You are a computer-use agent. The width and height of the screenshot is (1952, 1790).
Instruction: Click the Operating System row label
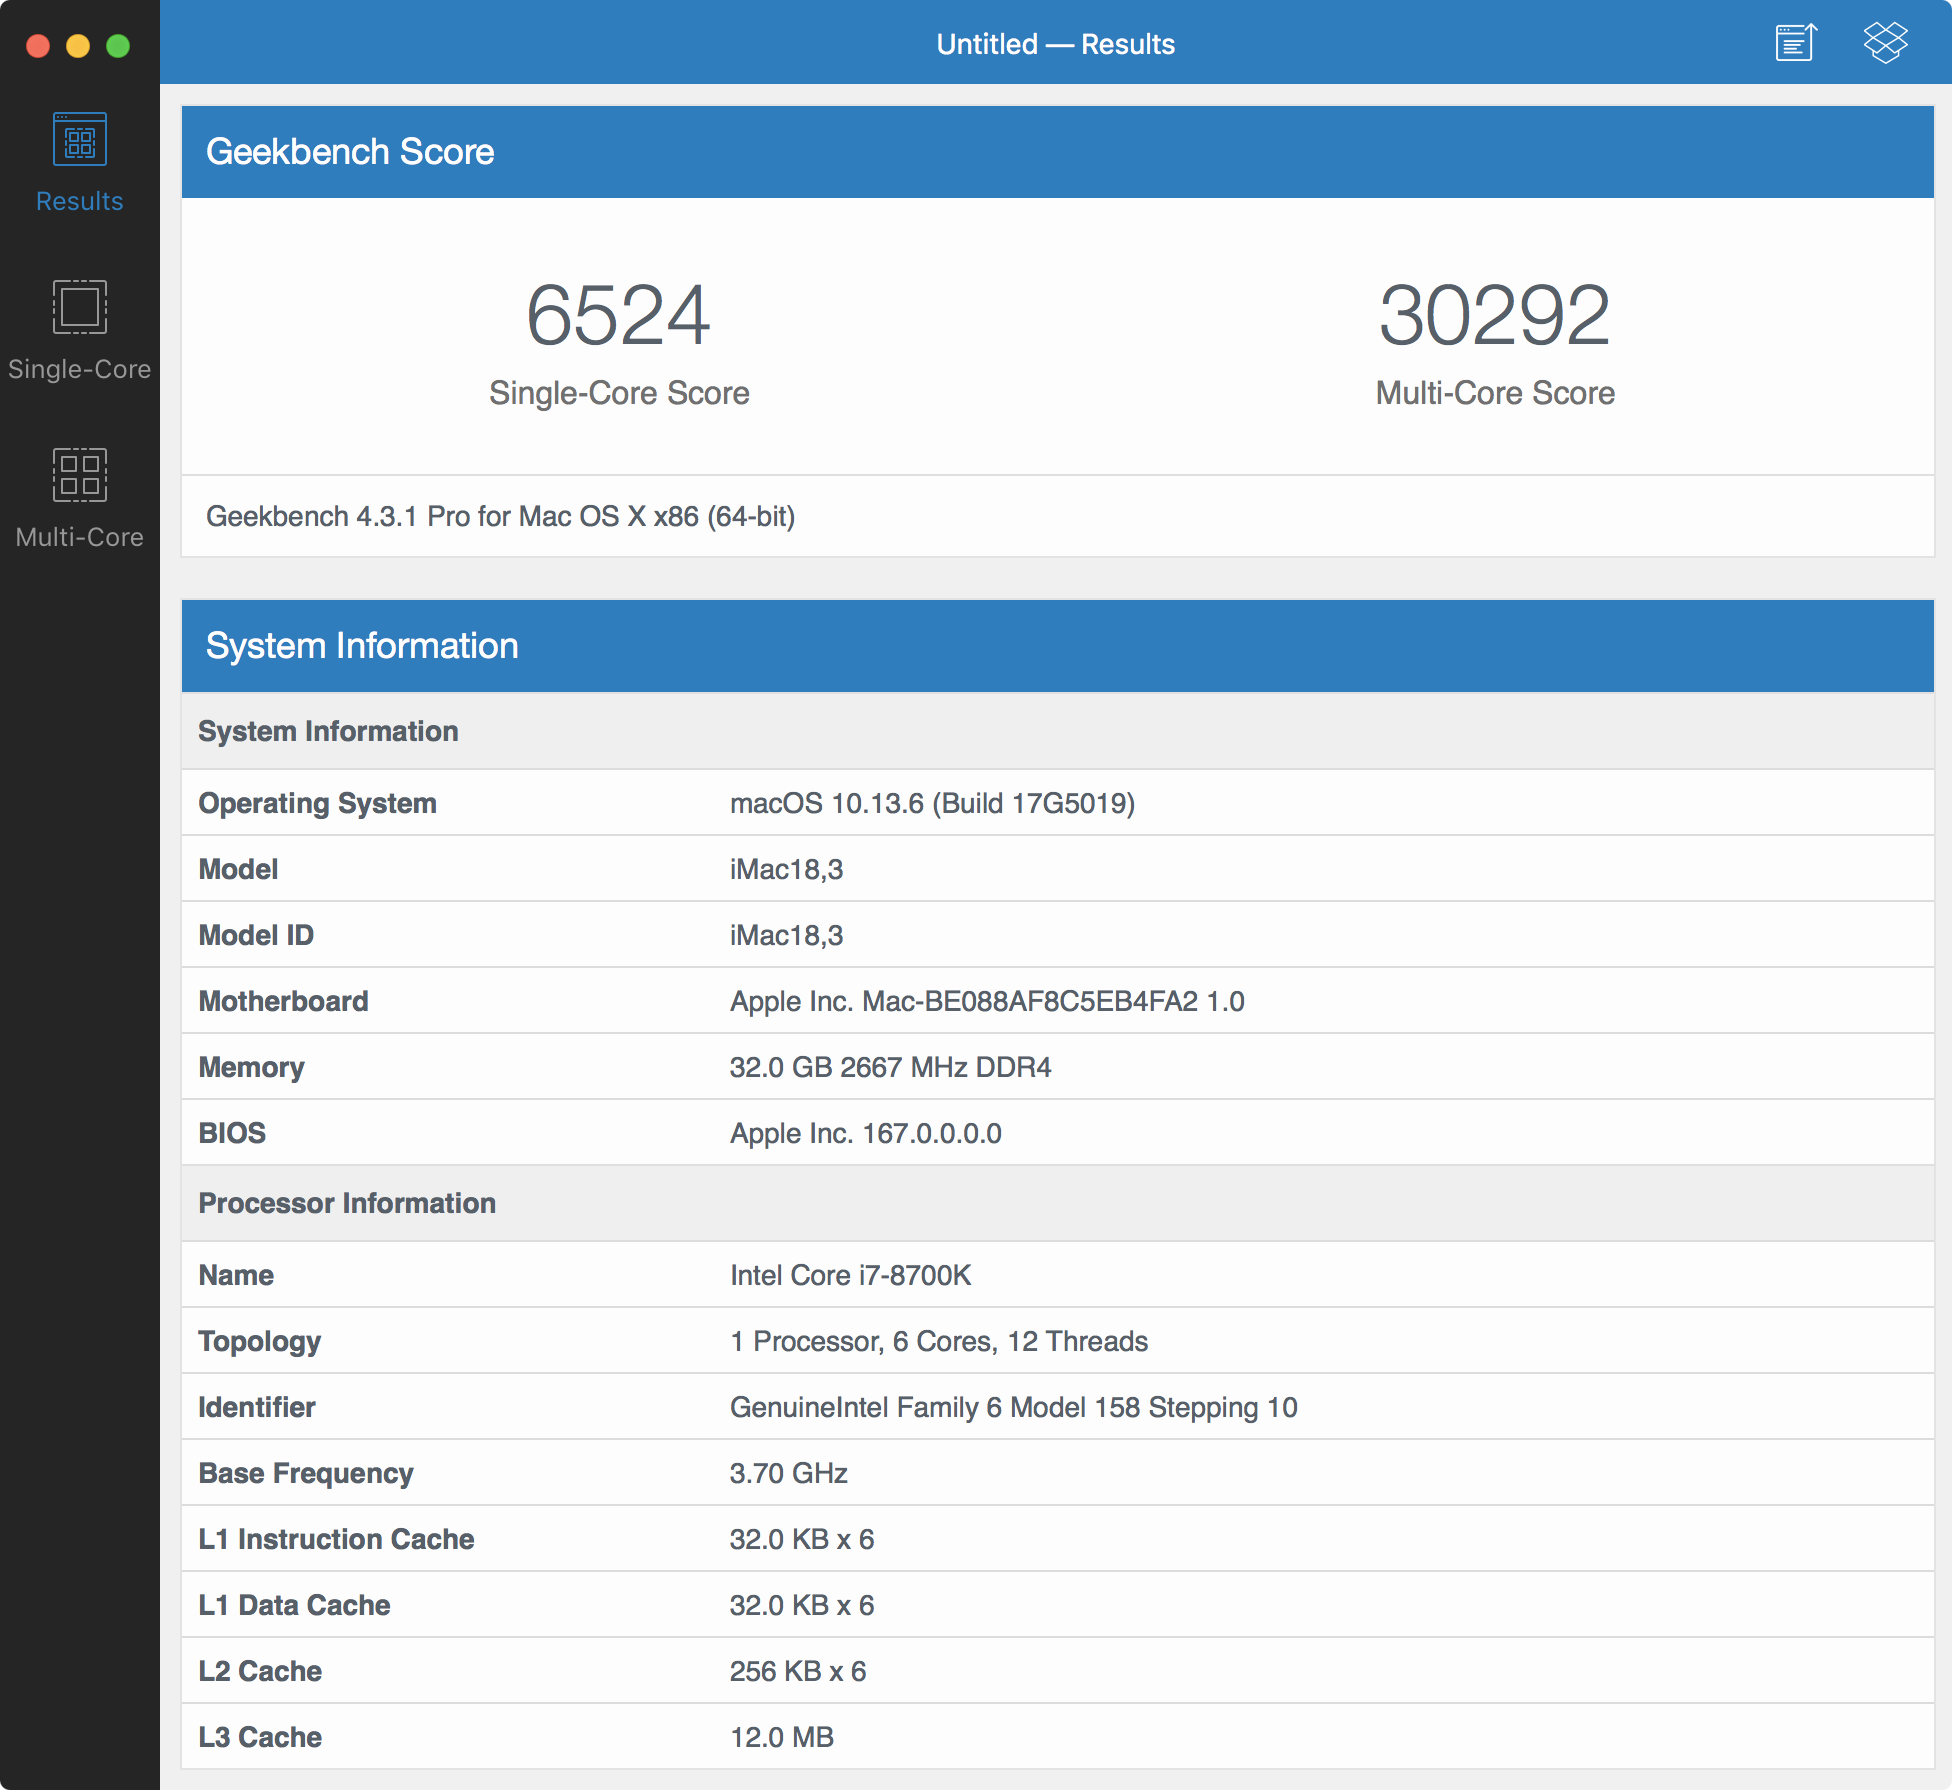[317, 803]
